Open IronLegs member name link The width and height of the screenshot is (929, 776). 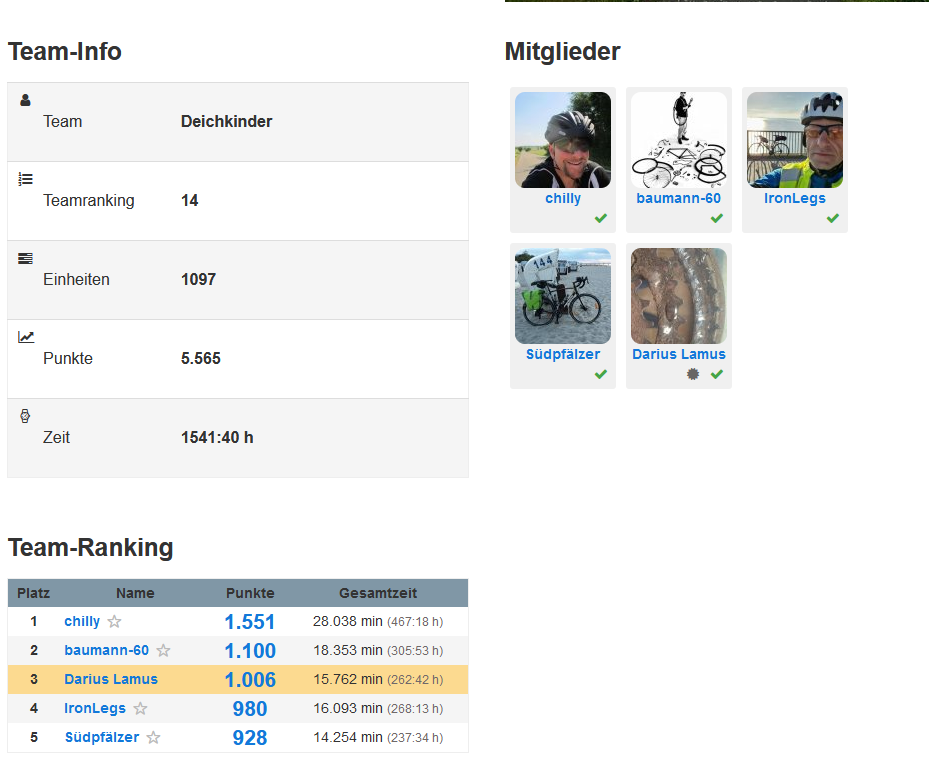795,198
